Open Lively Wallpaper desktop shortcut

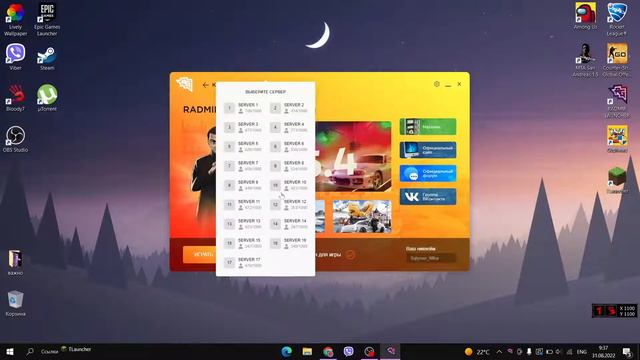point(15,20)
